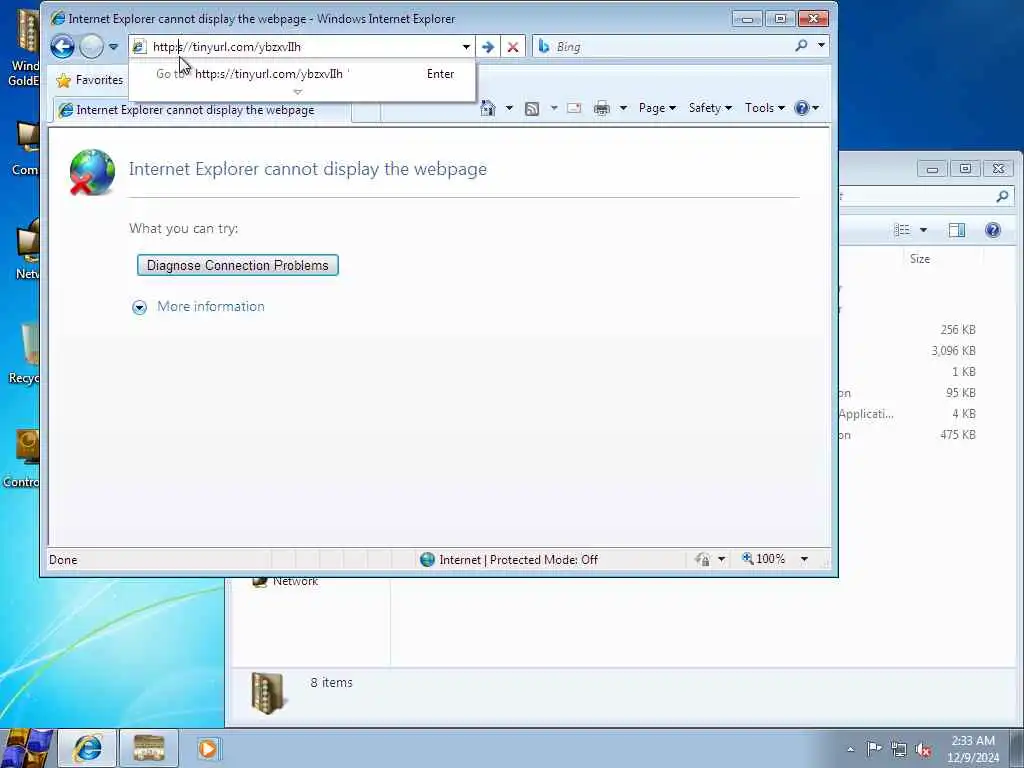Click the Print icon
This screenshot has height=768, width=1024.
[x=601, y=108]
